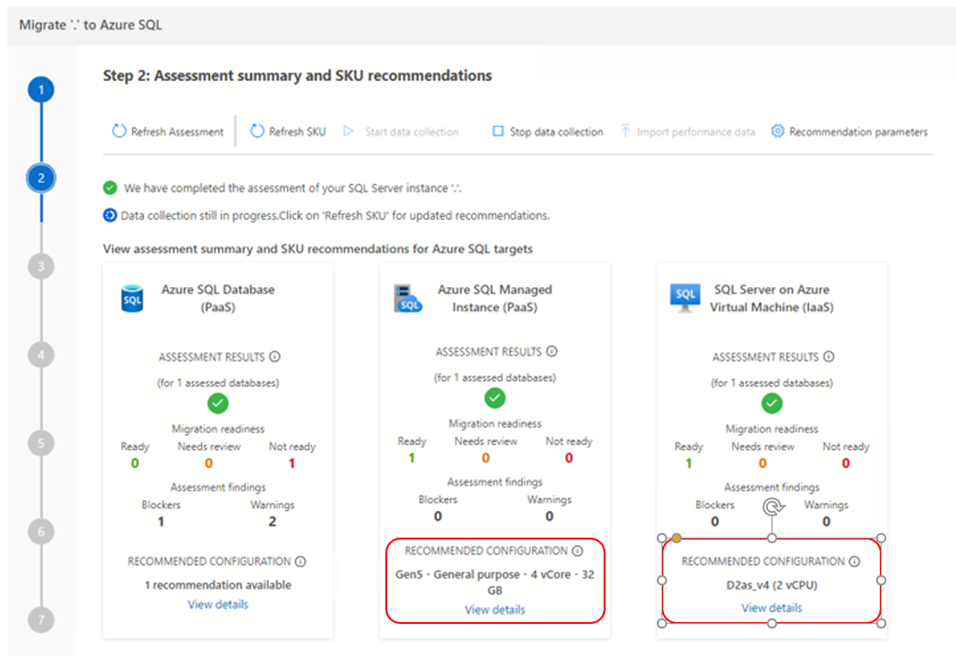Open View details for Managed Instance

tap(495, 610)
